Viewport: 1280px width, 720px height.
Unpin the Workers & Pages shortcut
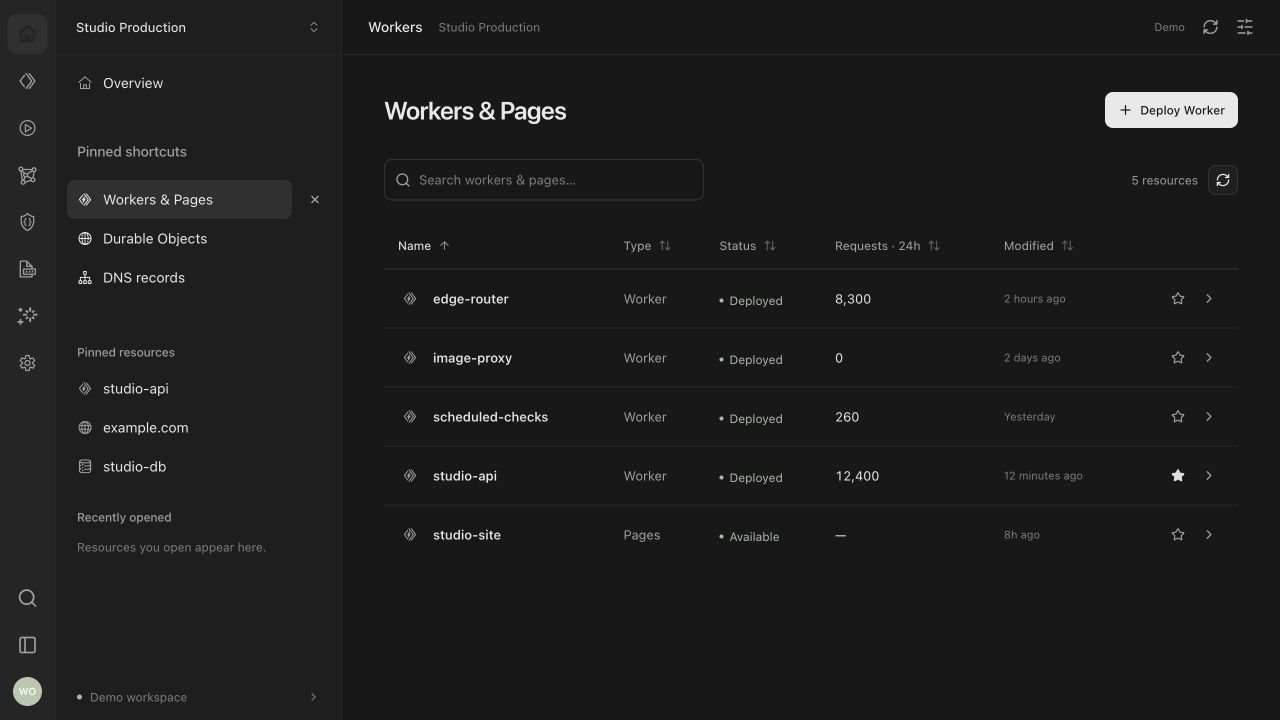point(315,200)
